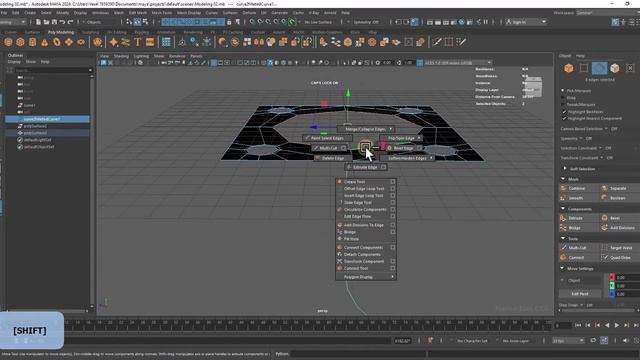Open the Sign In dropdown arrow
Image resolution: width=640 pixels, height=360 pixels.
(544, 22)
